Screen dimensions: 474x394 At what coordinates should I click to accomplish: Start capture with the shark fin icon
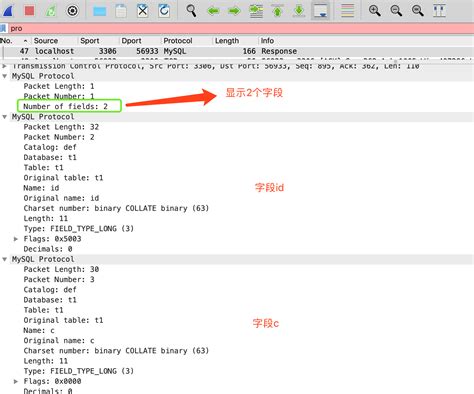click(x=8, y=11)
